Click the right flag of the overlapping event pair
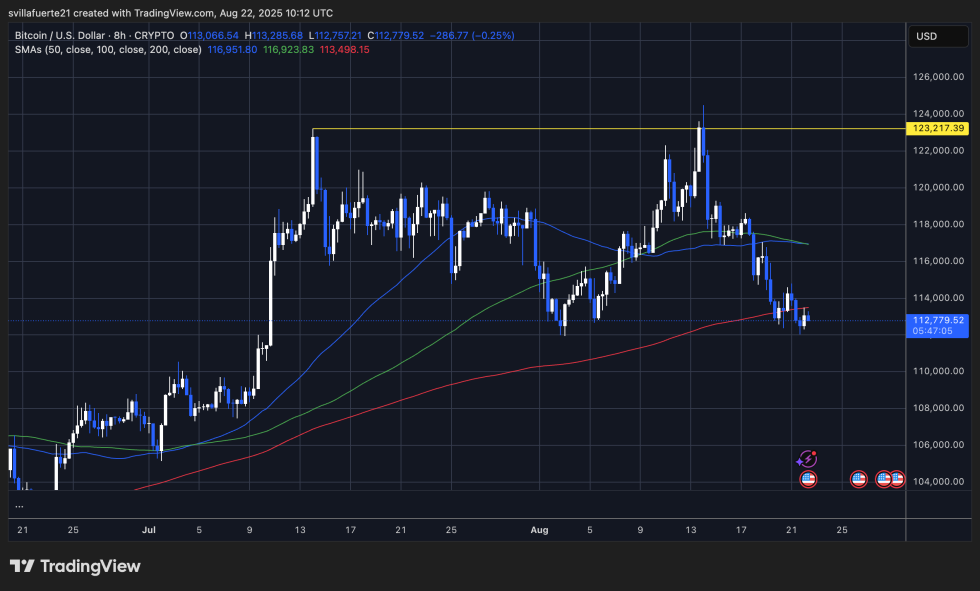This screenshot has height=591, width=980. click(x=896, y=478)
